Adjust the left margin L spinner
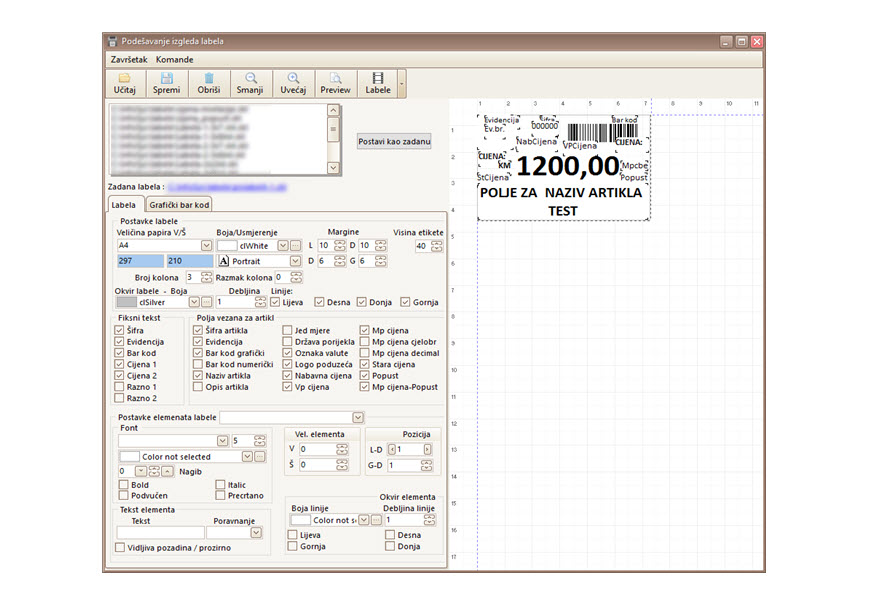The height and width of the screenshot is (589, 870). pos(339,245)
